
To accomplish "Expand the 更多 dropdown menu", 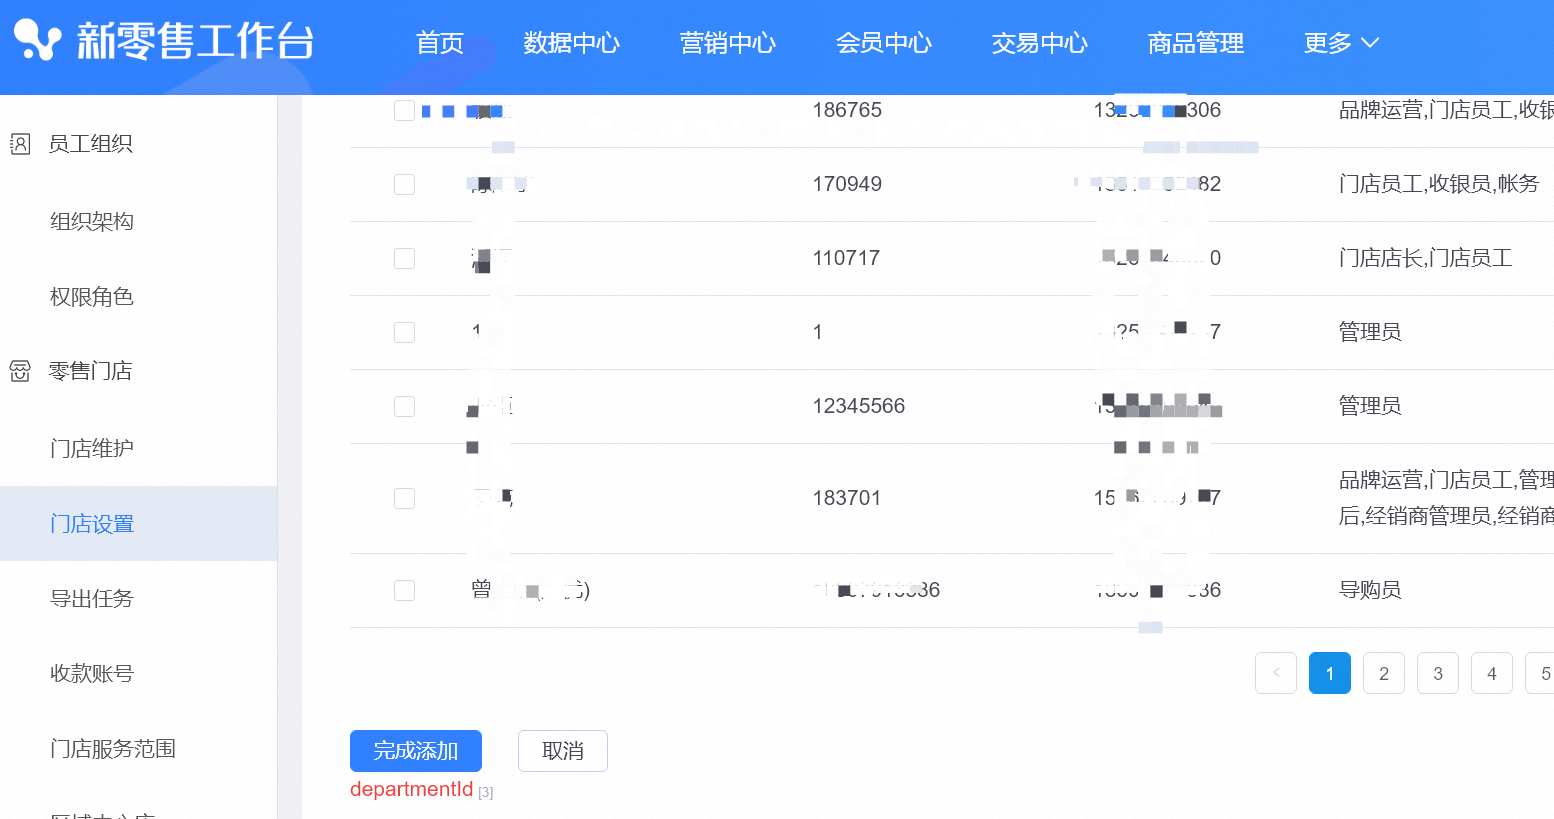I will (x=1340, y=43).
